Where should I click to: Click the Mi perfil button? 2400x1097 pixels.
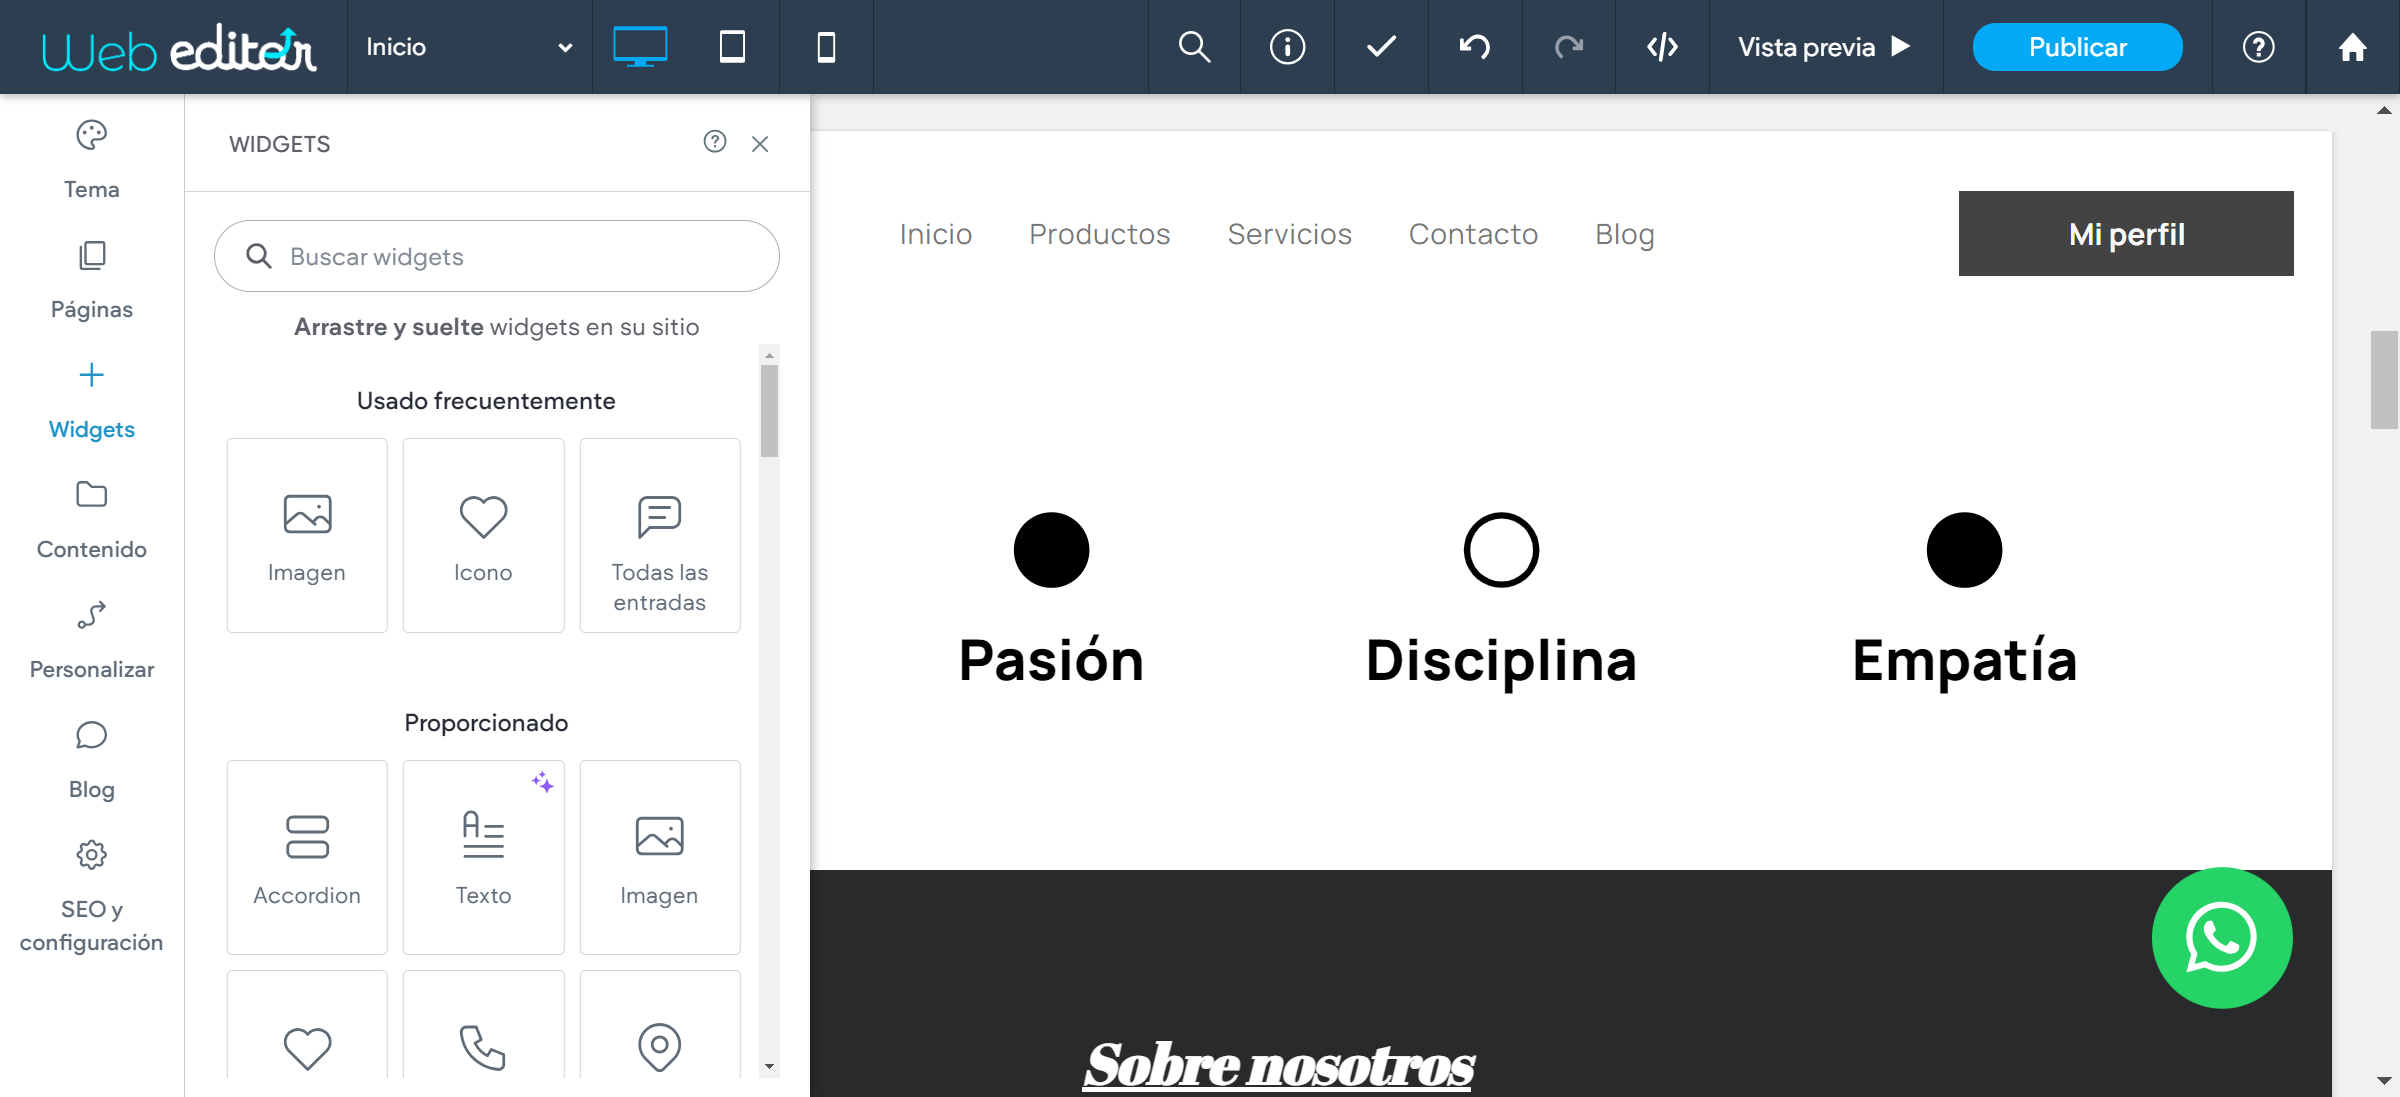pyautogui.click(x=2126, y=233)
